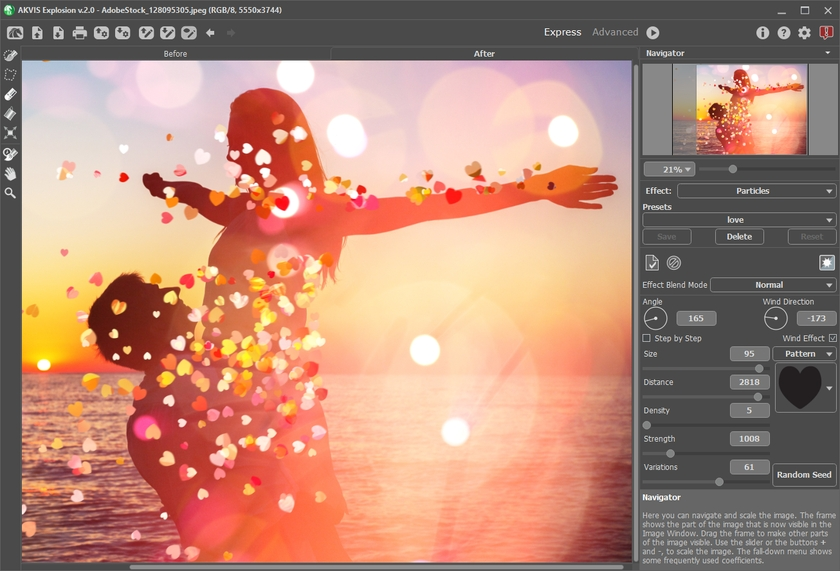
Task: Switch to Advanced mode
Action: 615,32
